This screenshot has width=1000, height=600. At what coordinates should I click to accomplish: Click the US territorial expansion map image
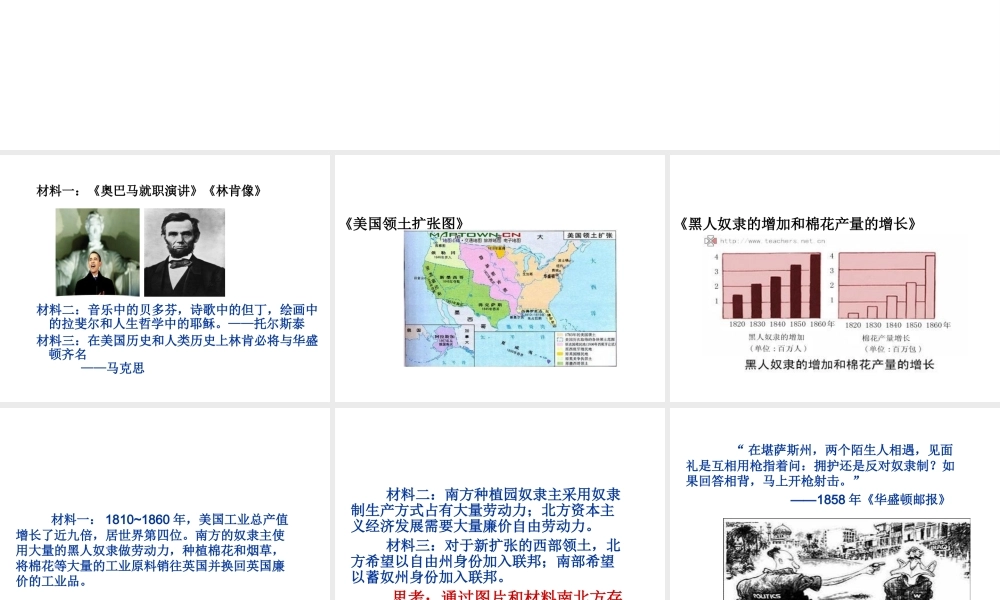pyautogui.click(x=510, y=298)
